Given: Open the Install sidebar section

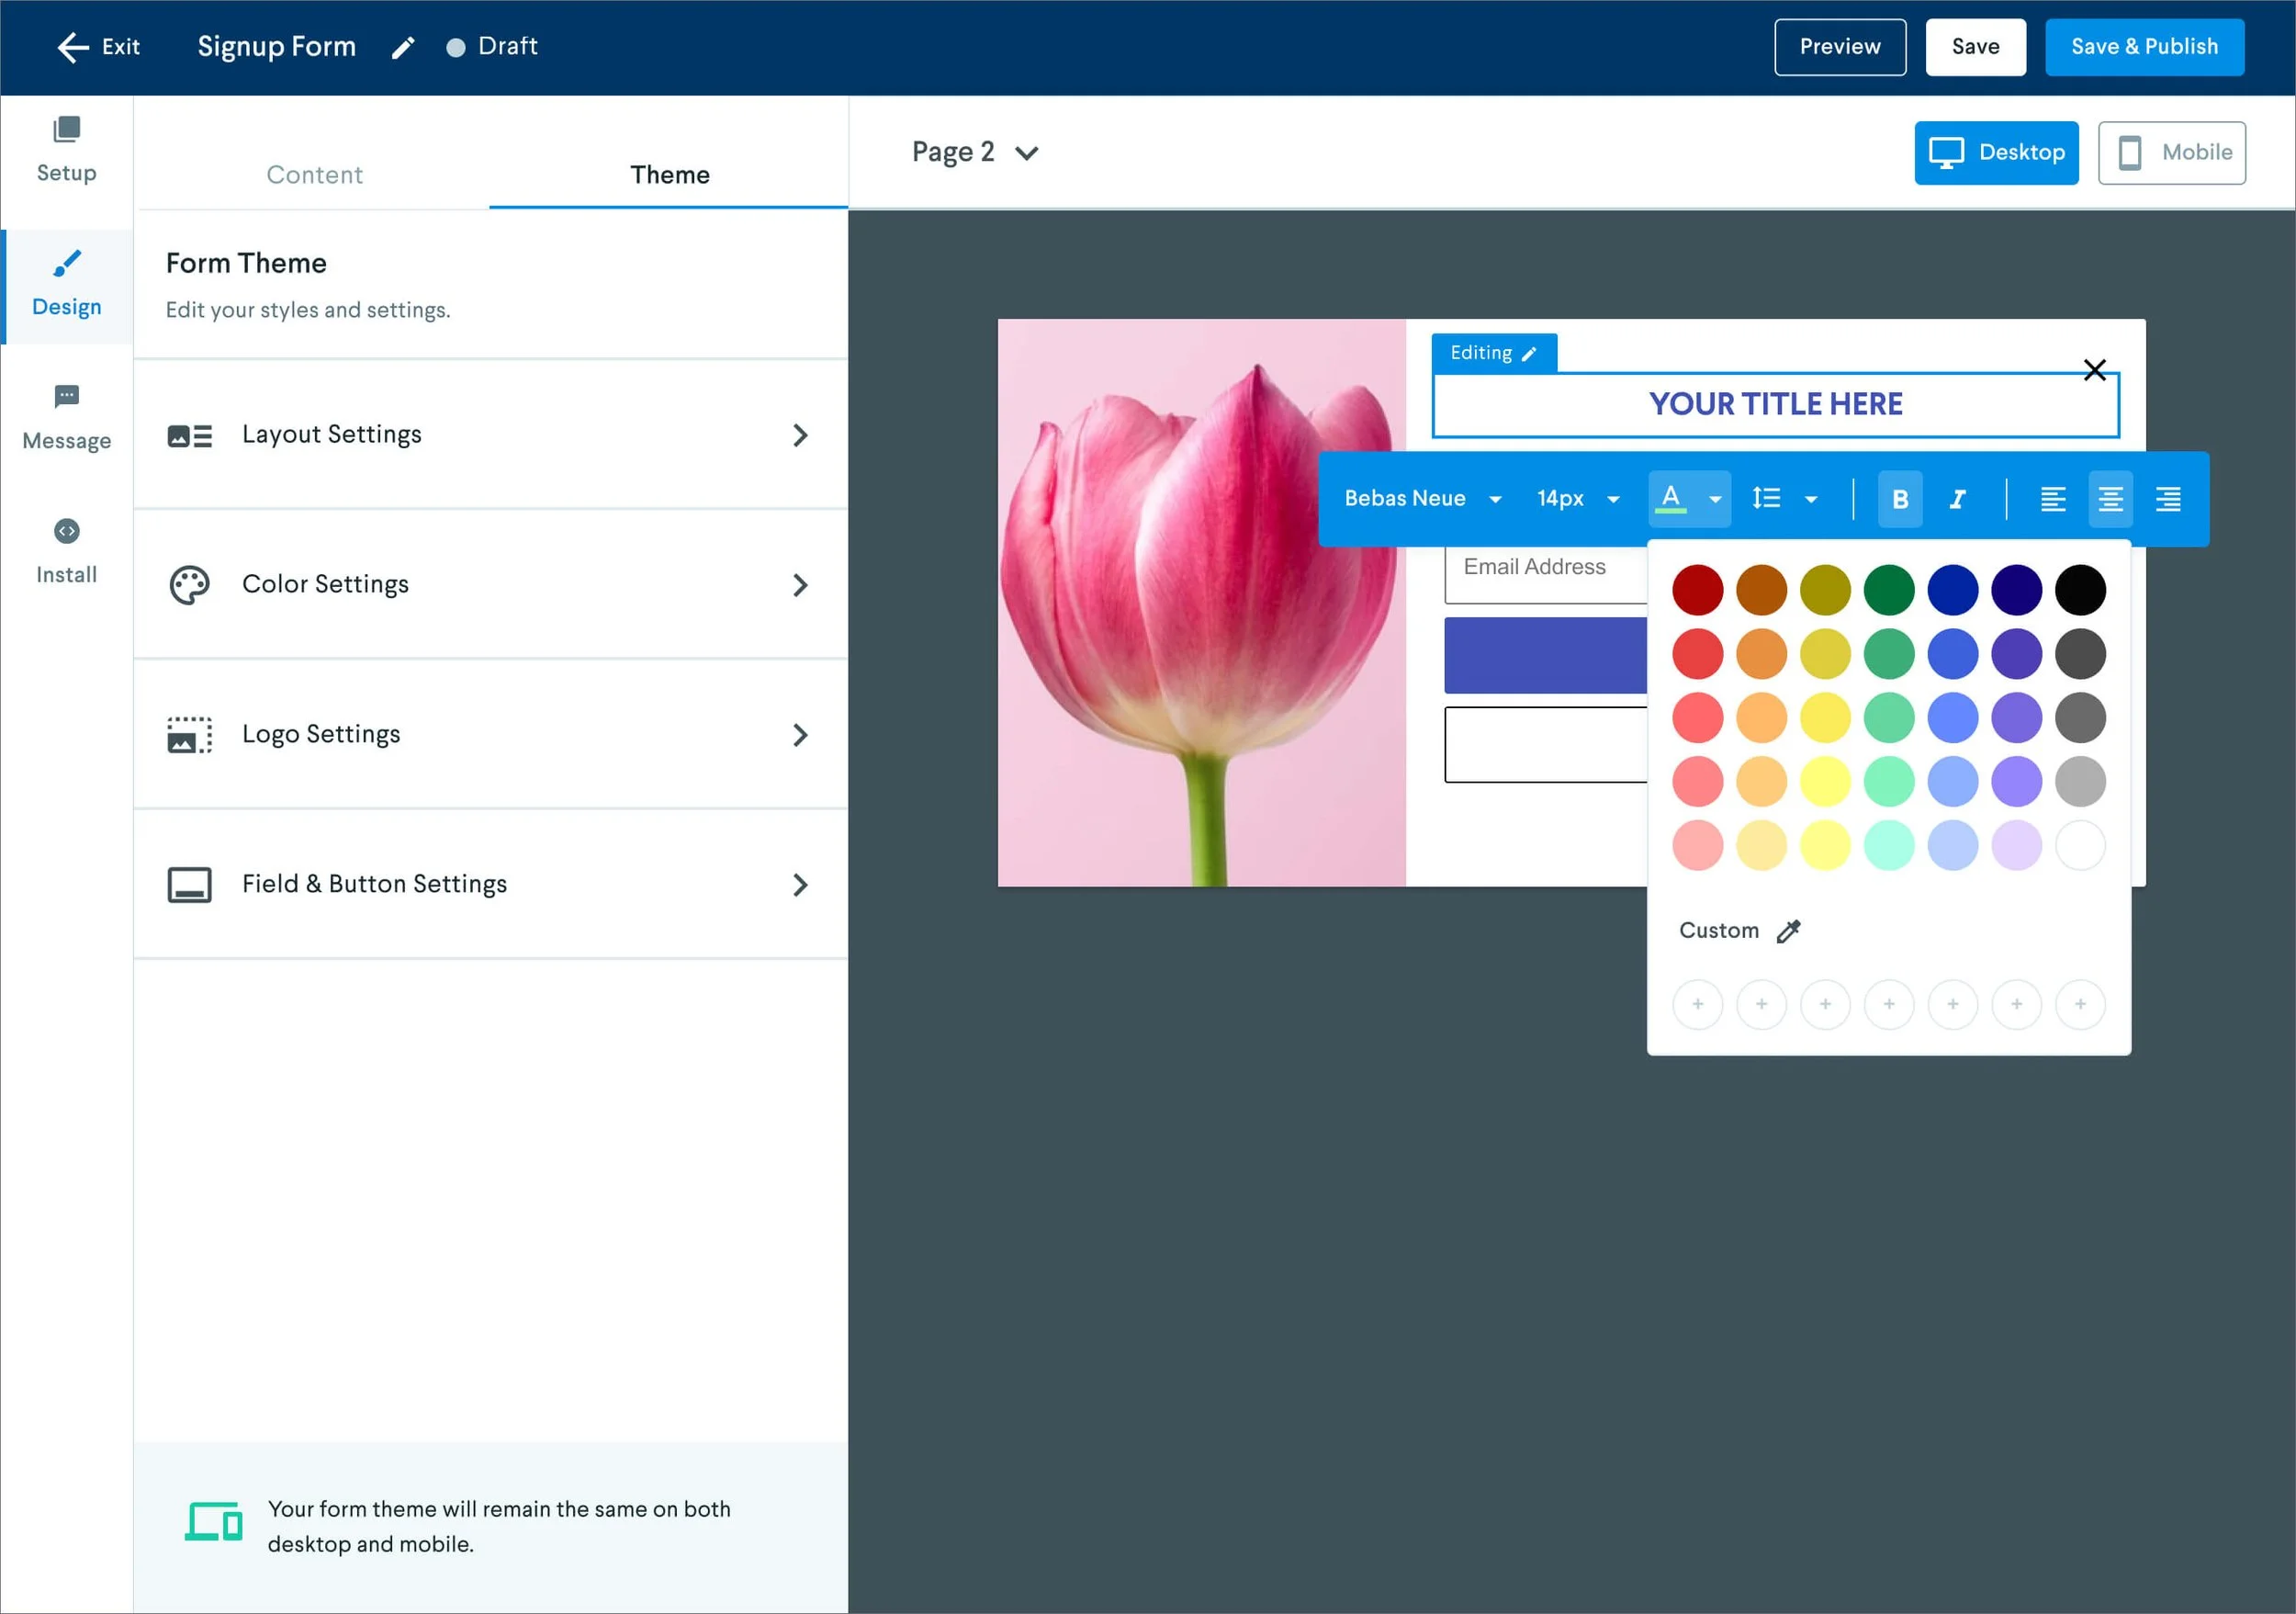Looking at the screenshot, I should 66,552.
